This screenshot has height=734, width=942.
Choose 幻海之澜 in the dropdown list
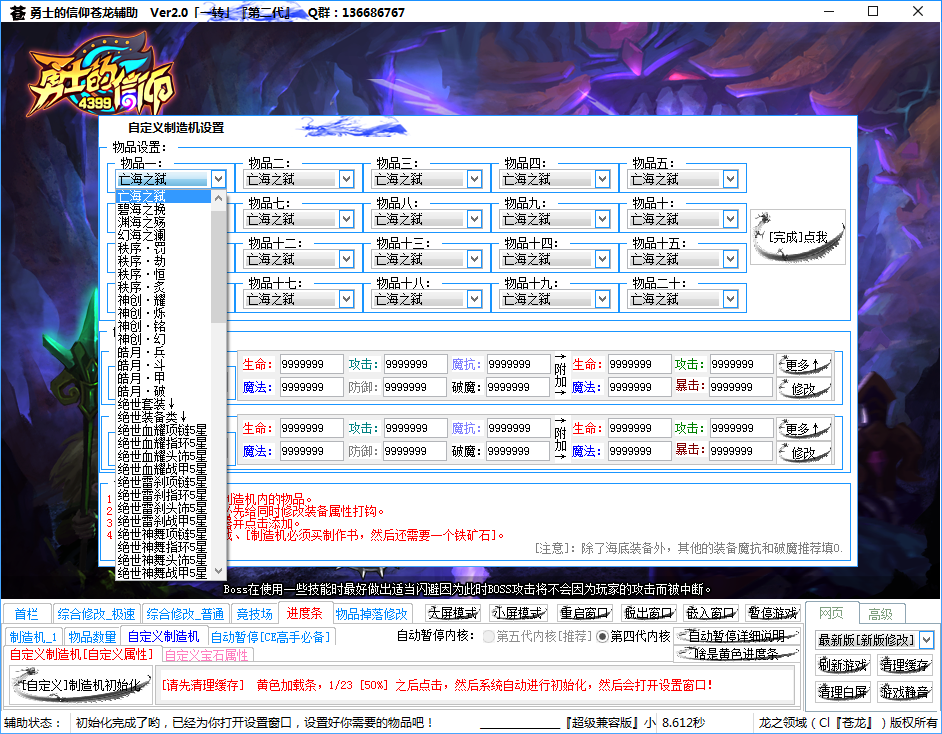163,235
